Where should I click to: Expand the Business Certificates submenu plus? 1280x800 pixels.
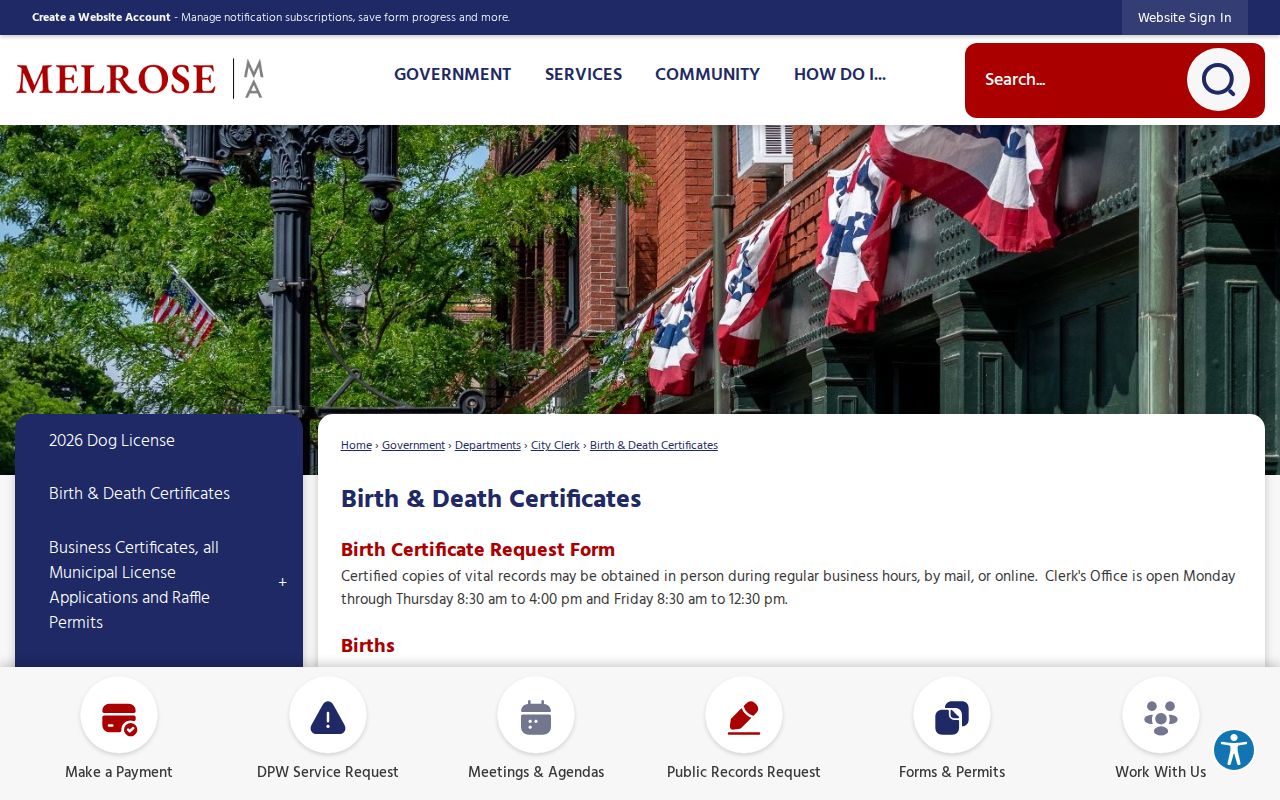(282, 583)
